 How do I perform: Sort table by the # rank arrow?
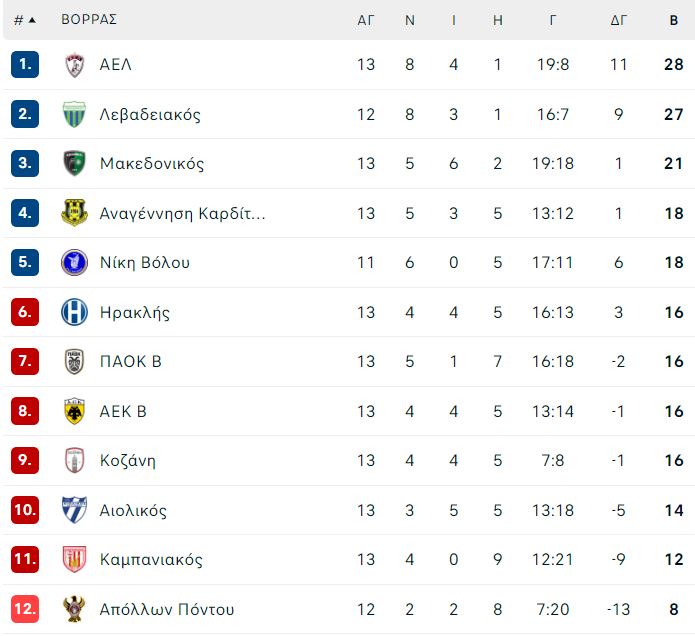[25, 20]
